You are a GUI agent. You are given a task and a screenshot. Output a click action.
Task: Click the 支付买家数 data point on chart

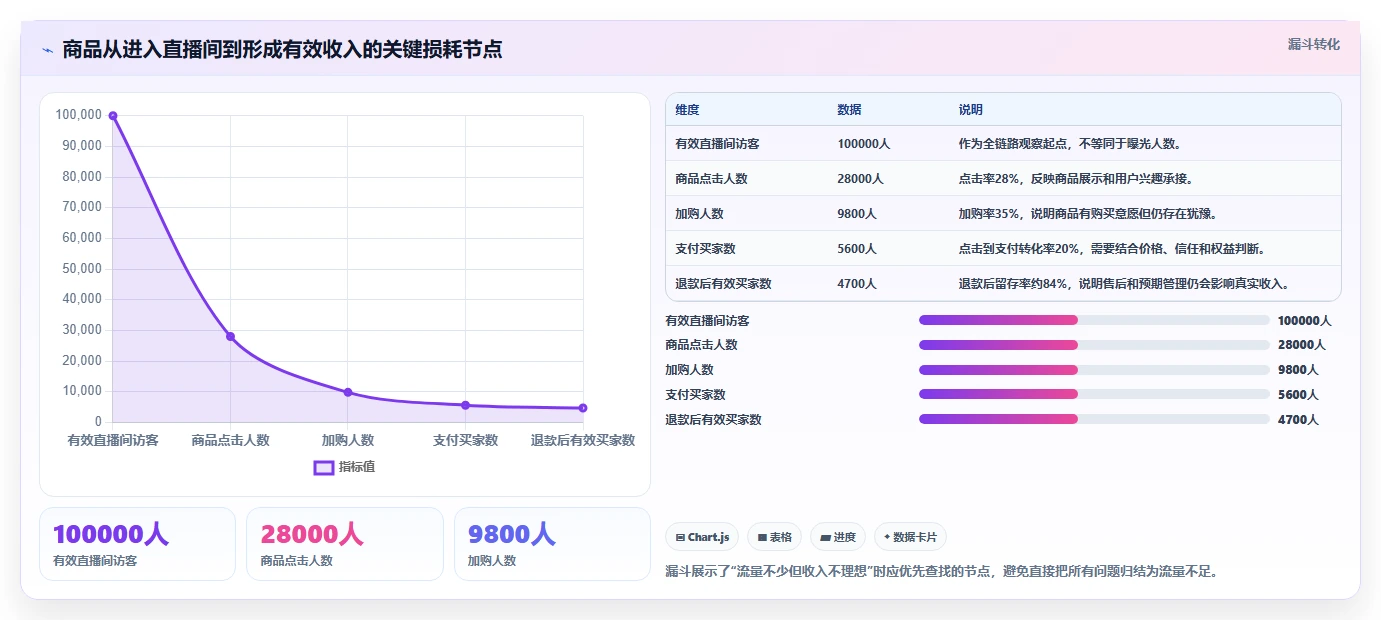465,405
